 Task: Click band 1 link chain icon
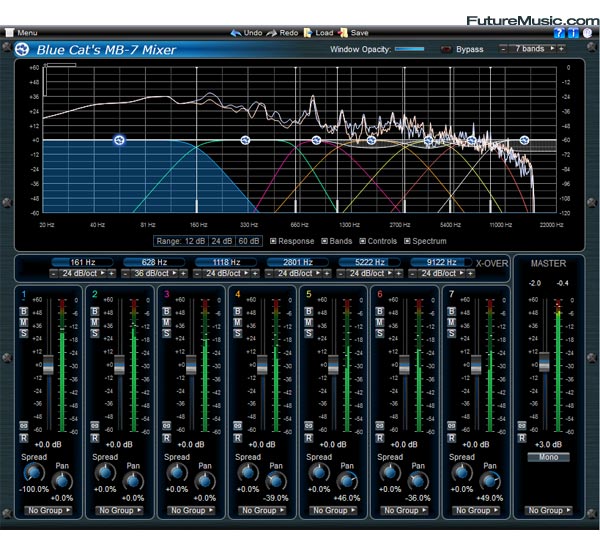coord(24,426)
